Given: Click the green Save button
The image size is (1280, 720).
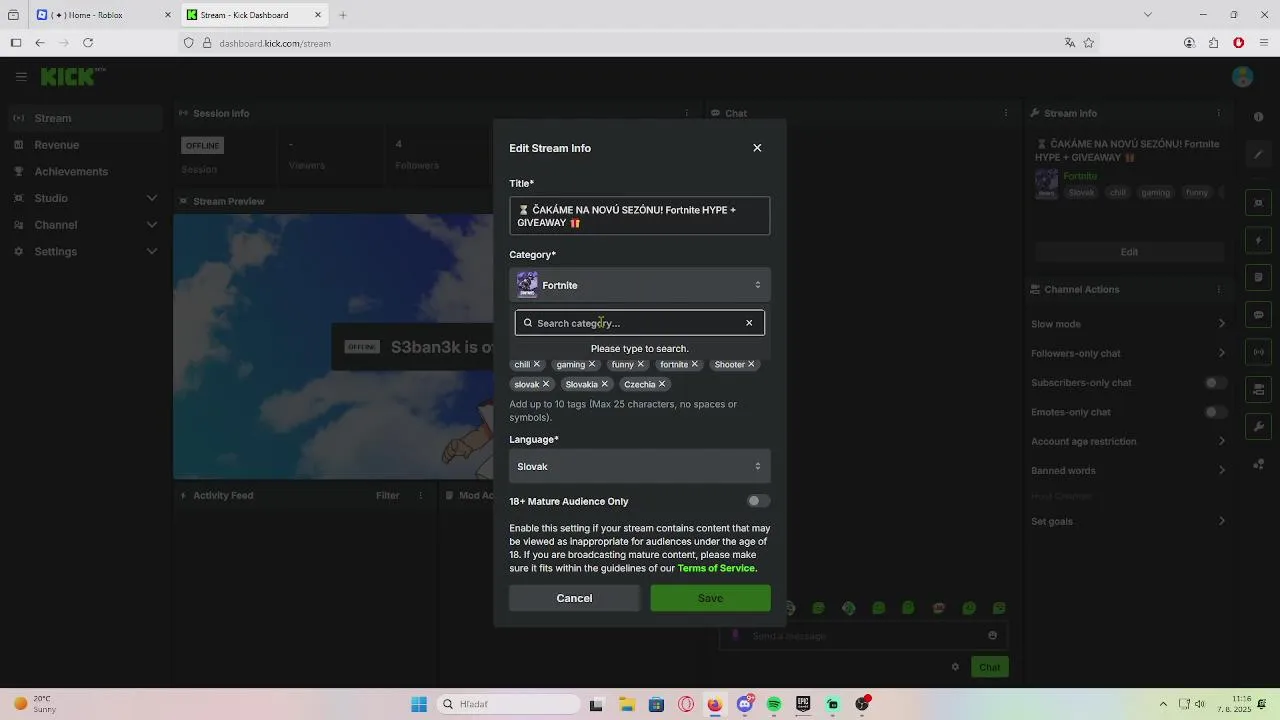Looking at the screenshot, I should point(710,598).
